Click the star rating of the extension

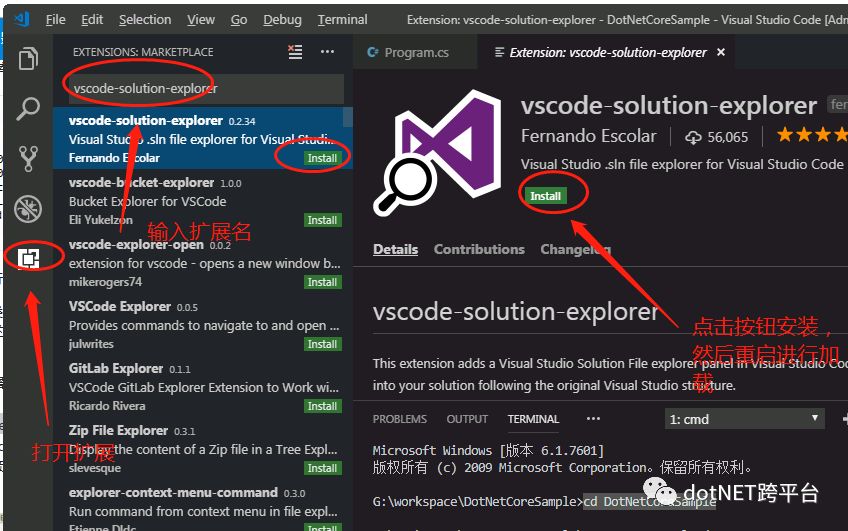(x=811, y=135)
